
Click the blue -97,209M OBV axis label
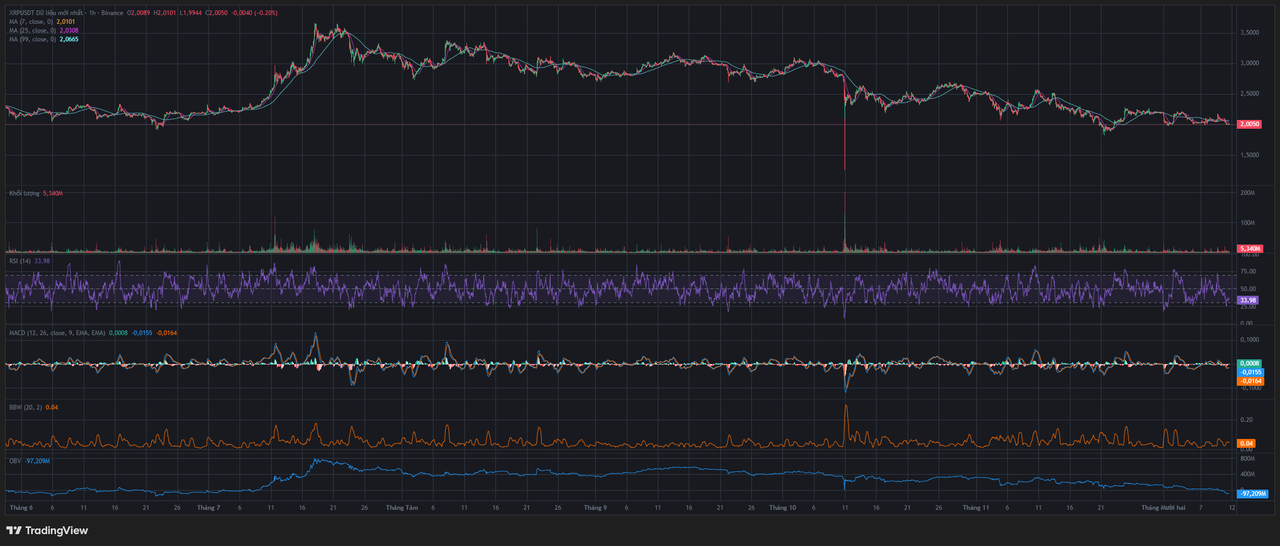pyautogui.click(x=1253, y=494)
